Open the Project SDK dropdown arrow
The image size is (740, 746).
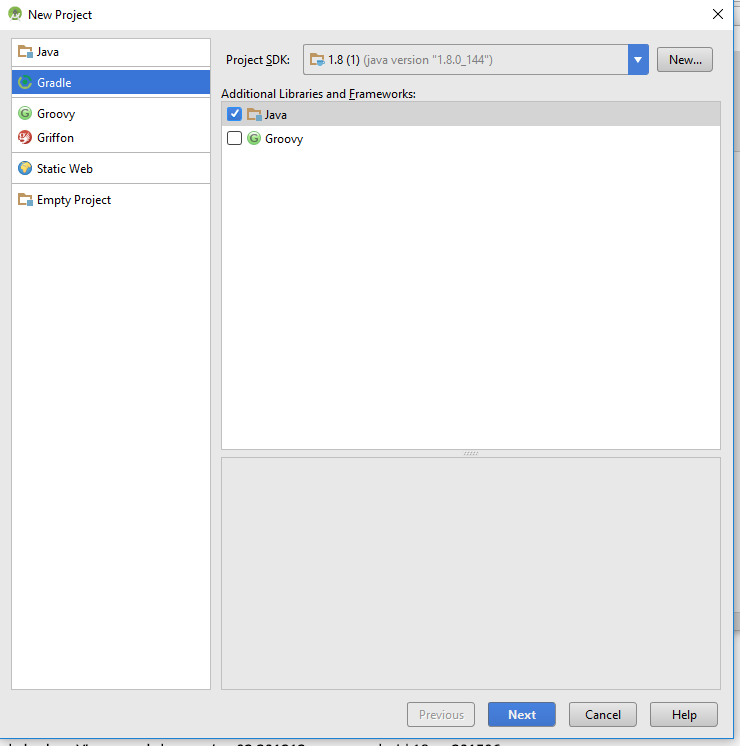(x=638, y=59)
